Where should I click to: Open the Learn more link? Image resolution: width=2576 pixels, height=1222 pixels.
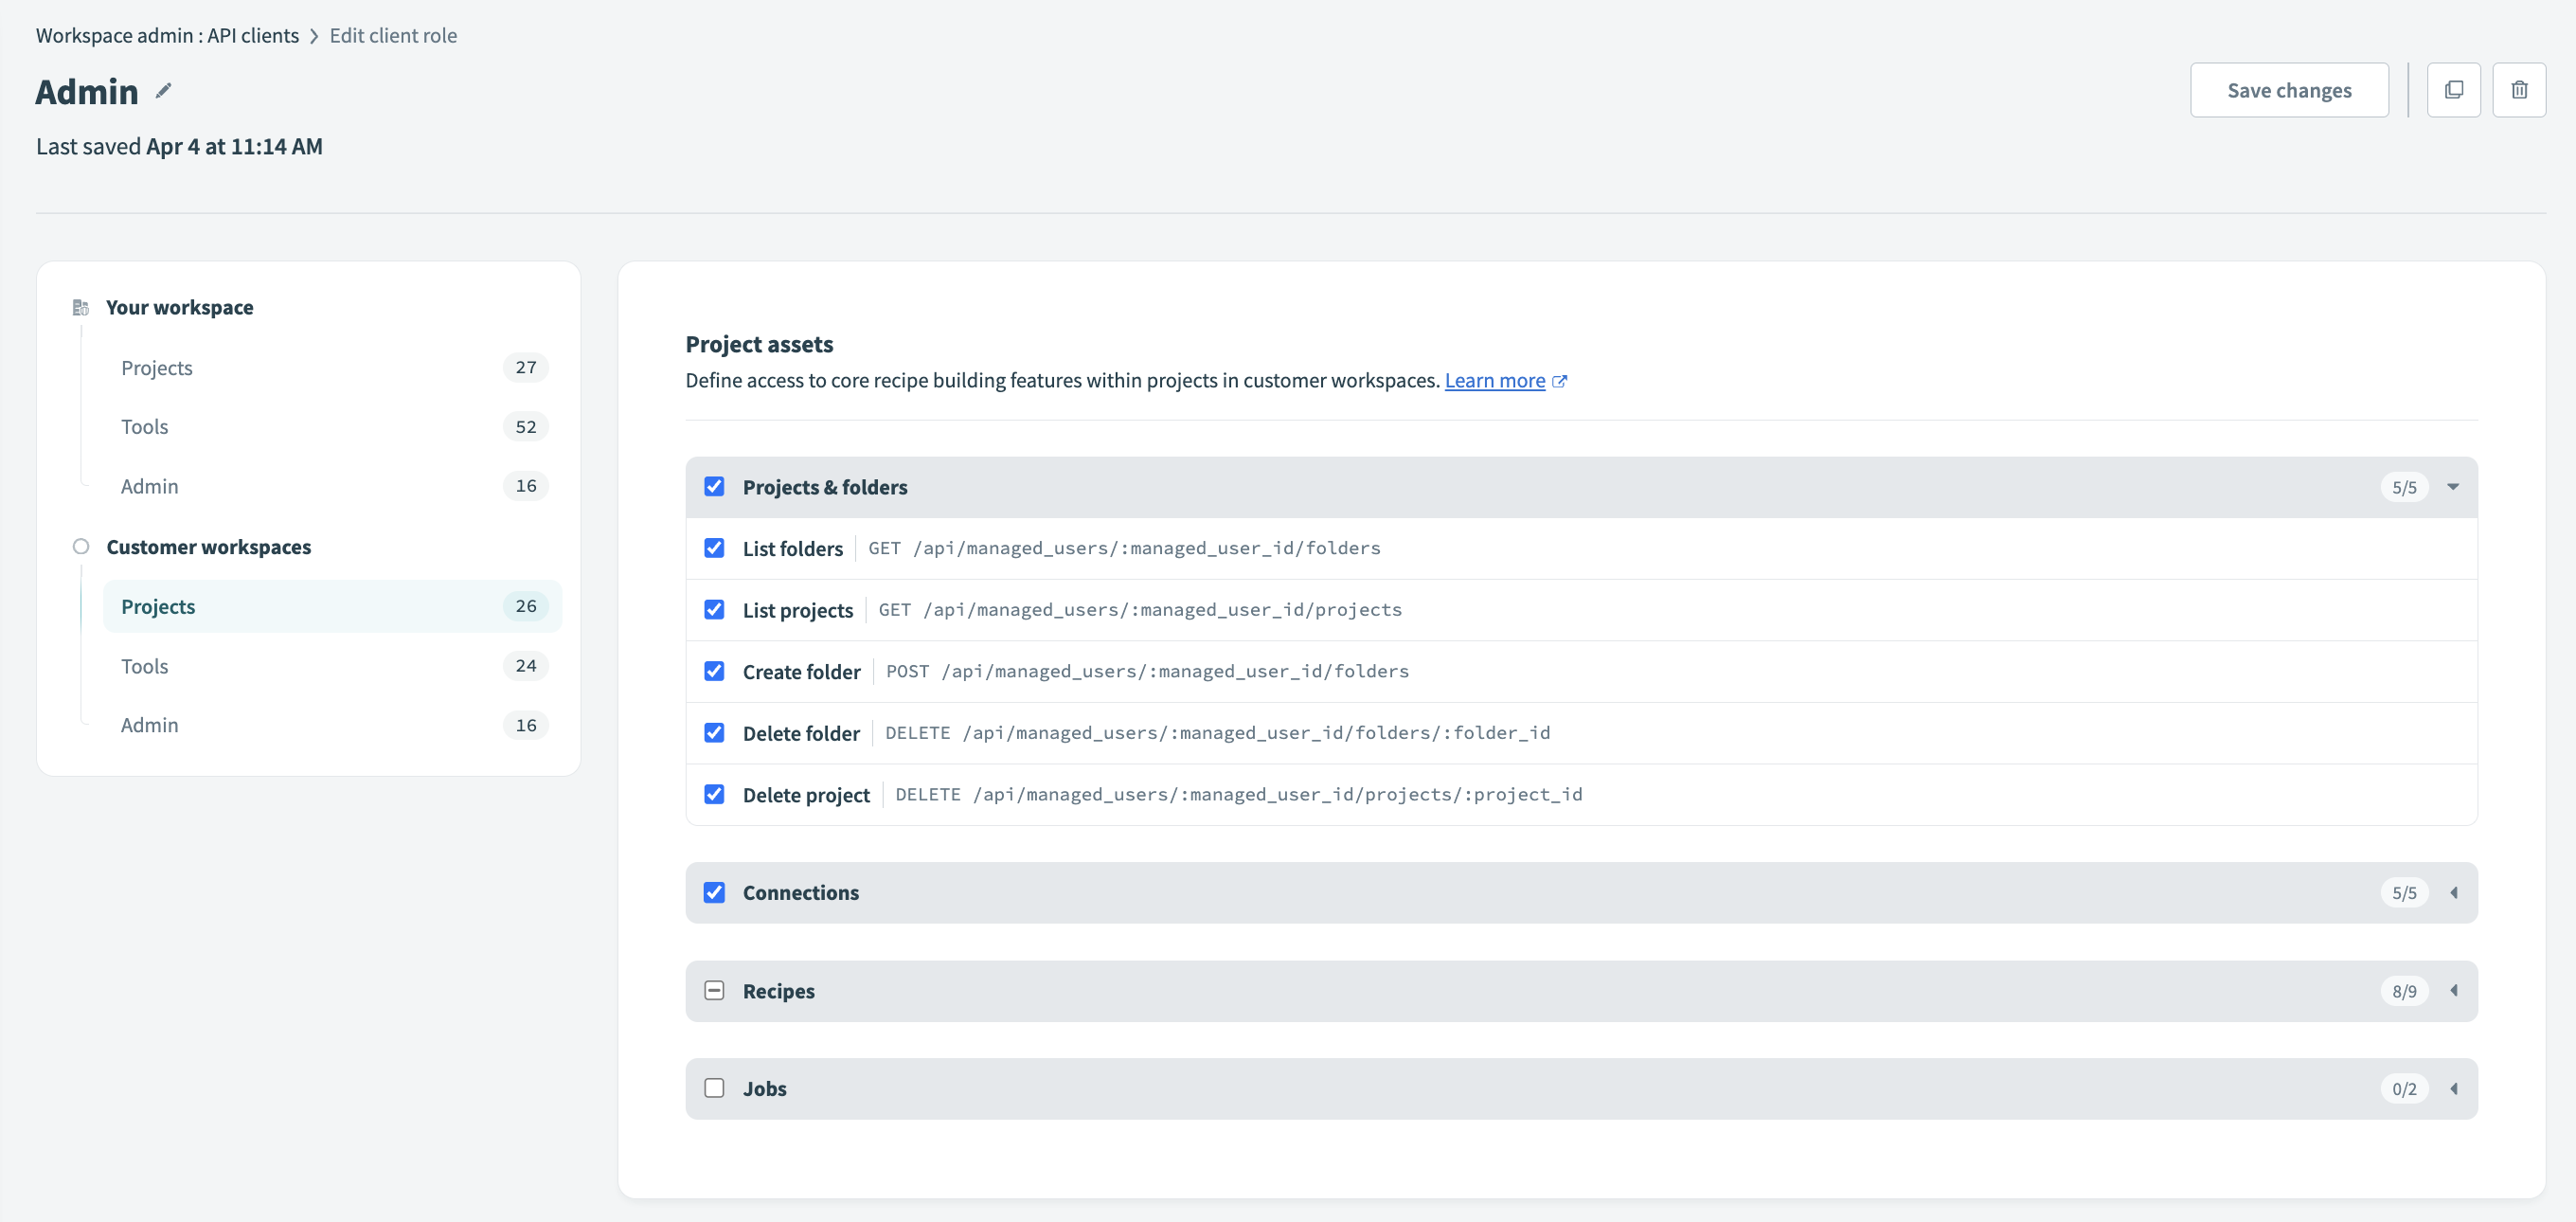1495,381
